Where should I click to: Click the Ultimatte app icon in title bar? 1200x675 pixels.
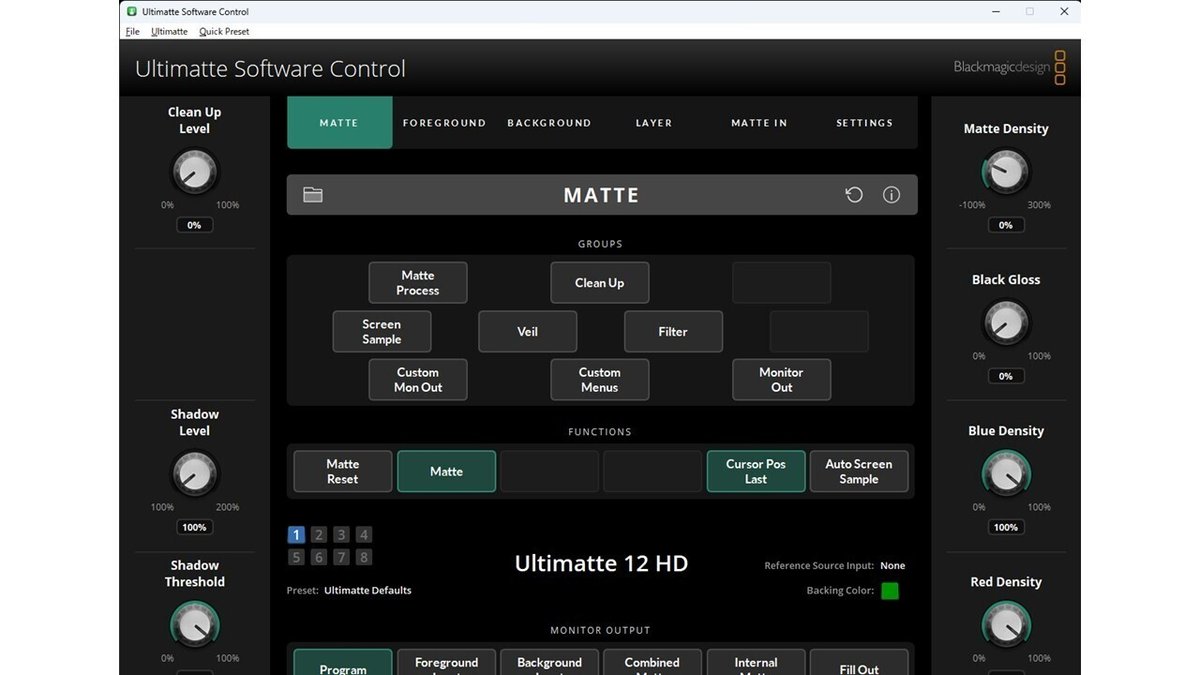tap(132, 11)
